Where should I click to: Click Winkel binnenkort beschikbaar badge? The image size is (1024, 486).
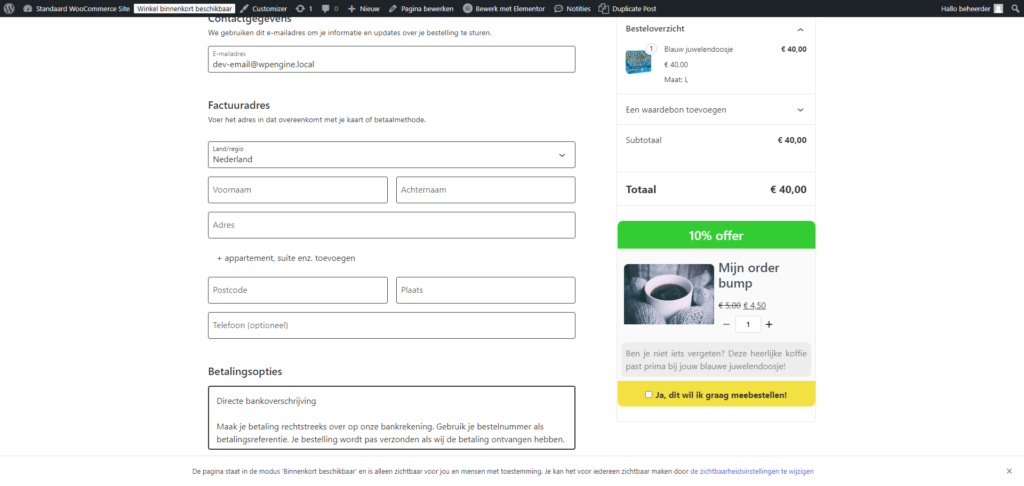click(x=184, y=8)
